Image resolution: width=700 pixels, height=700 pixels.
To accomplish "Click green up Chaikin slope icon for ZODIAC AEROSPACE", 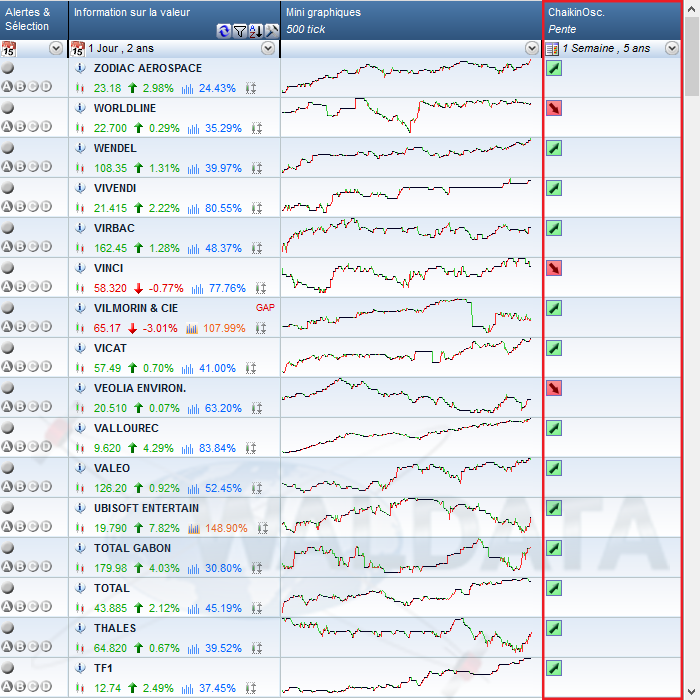I will (x=554, y=68).
